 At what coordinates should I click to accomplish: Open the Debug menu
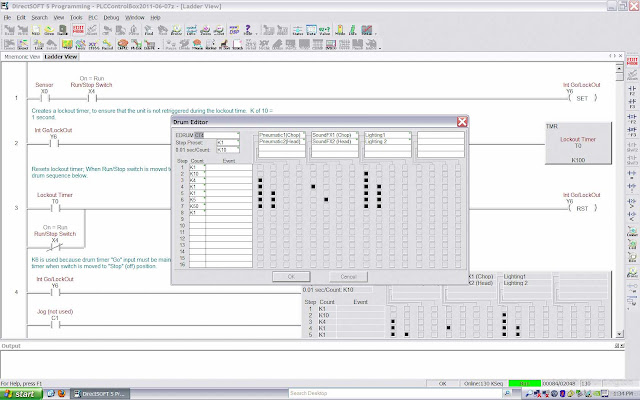click(111, 18)
